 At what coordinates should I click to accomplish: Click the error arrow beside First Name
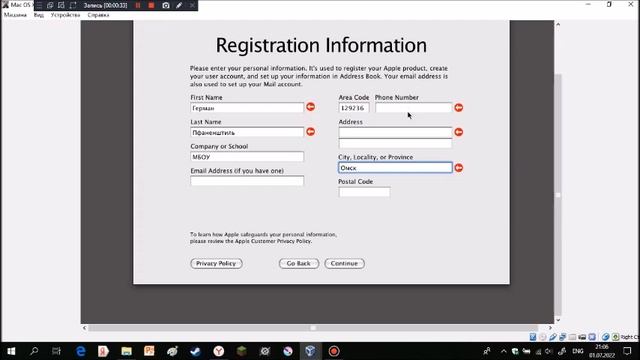tap(311, 107)
